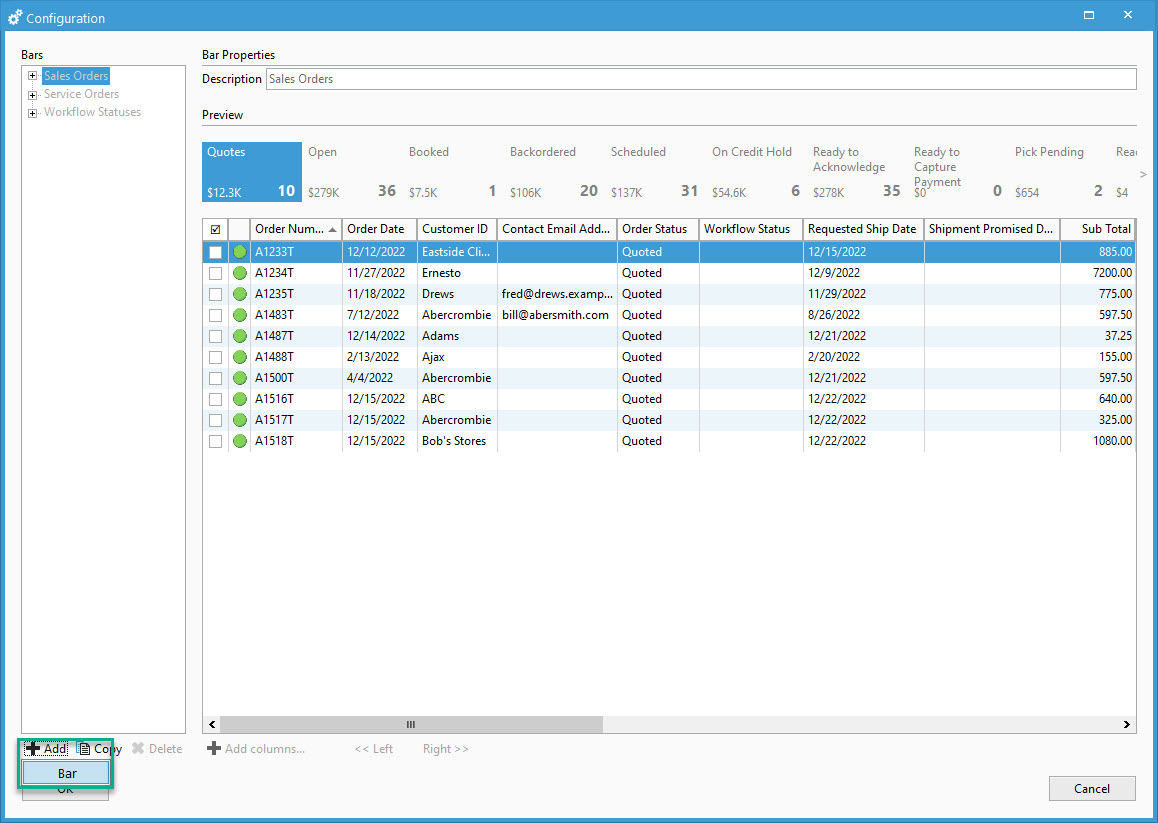Toggle the select-all checkbox in grid header
The image size is (1158, 823).
215,229
